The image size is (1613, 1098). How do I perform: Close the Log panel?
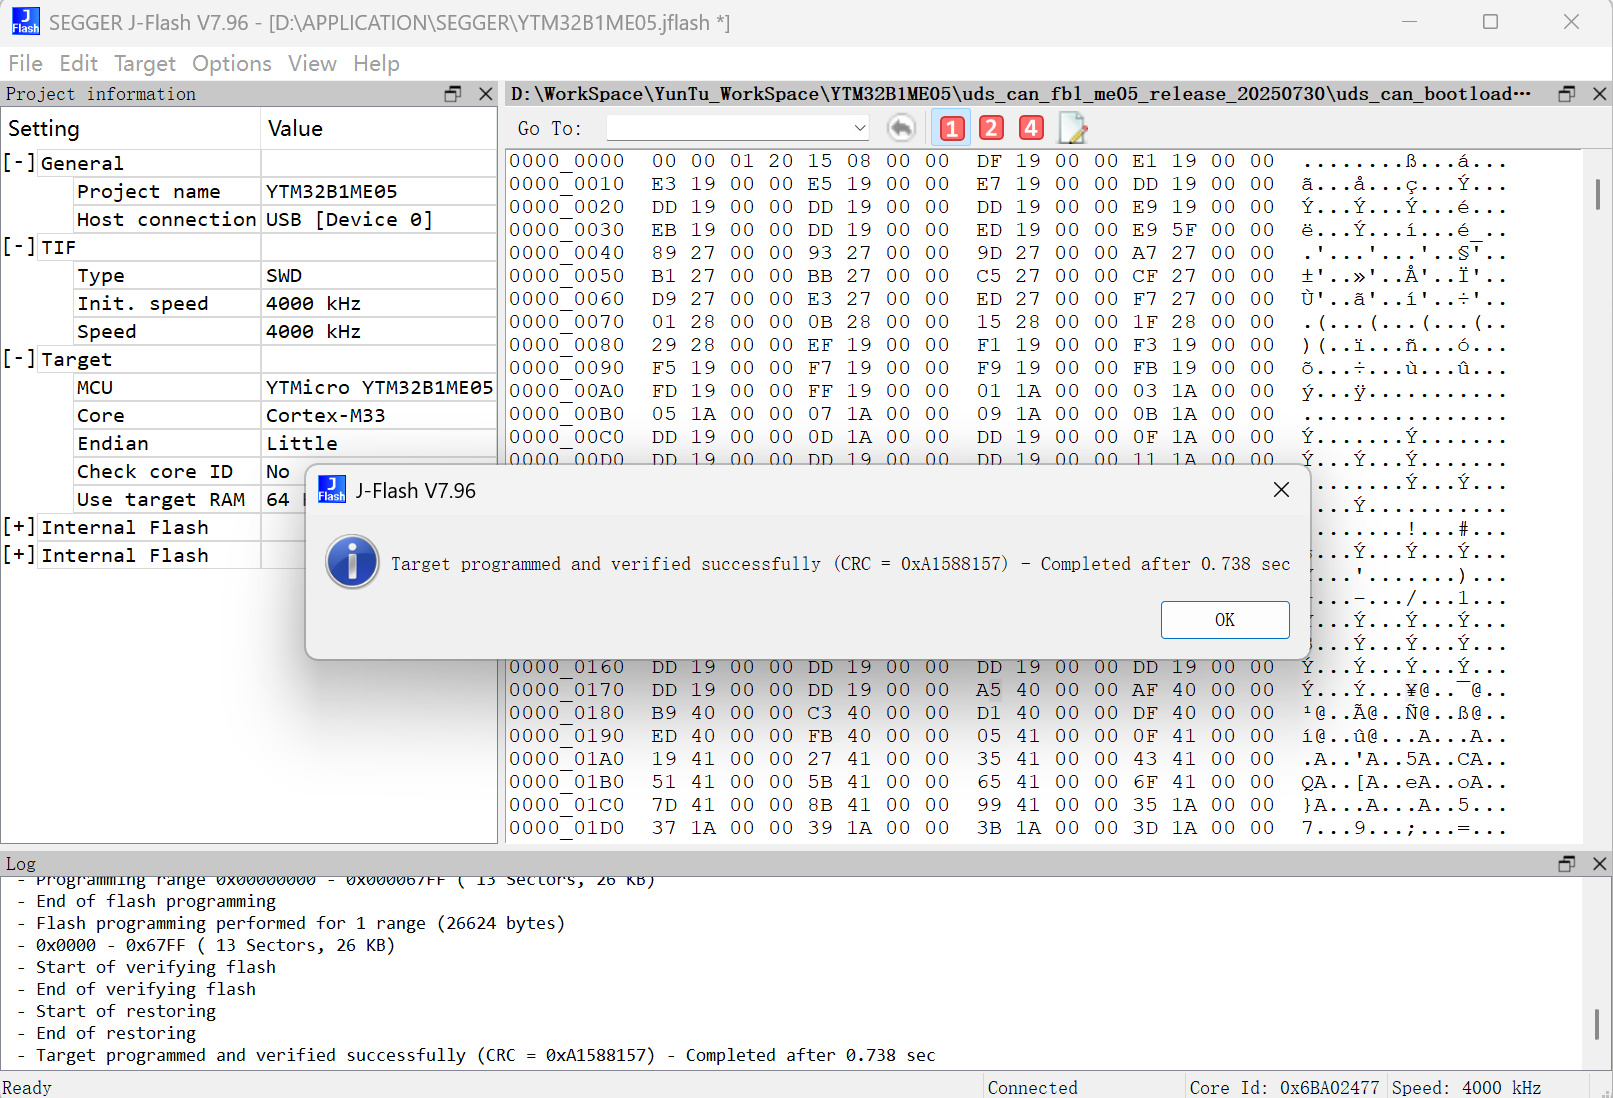coord(1599,863)
